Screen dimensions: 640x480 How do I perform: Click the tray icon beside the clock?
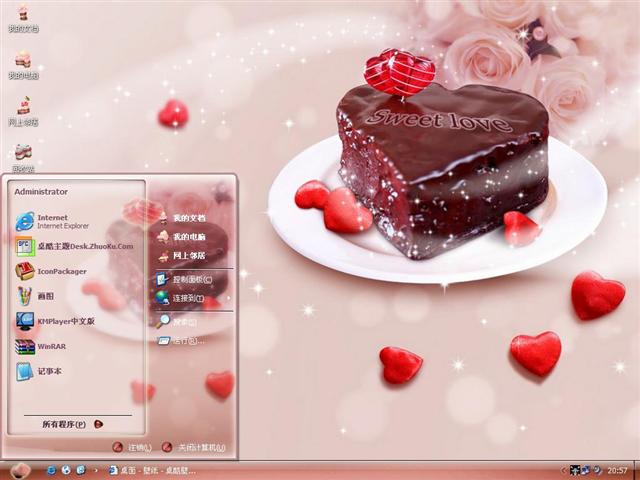pos(597,470)
